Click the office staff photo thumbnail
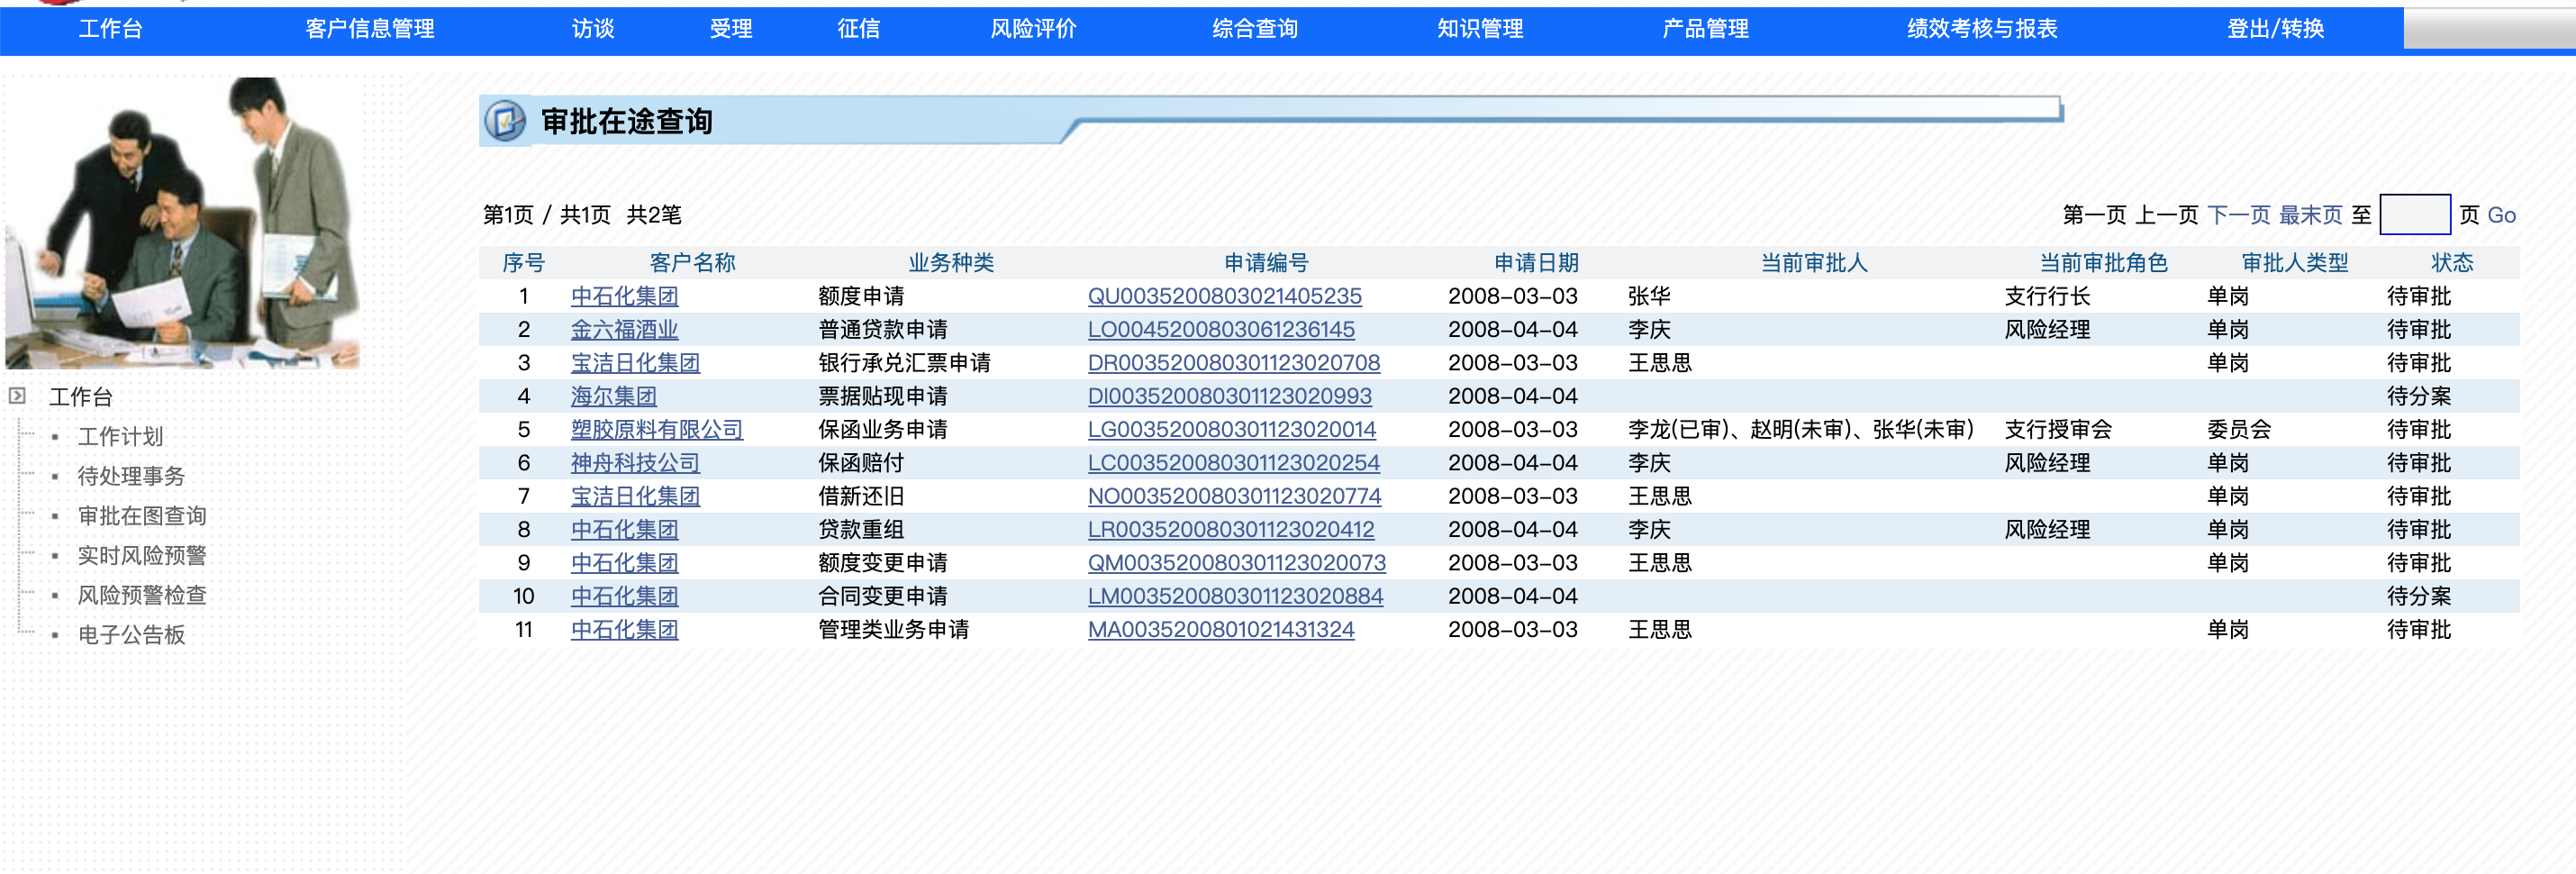Image resolution: width=2576 pixels, height=874 pixels. point(183,223)
